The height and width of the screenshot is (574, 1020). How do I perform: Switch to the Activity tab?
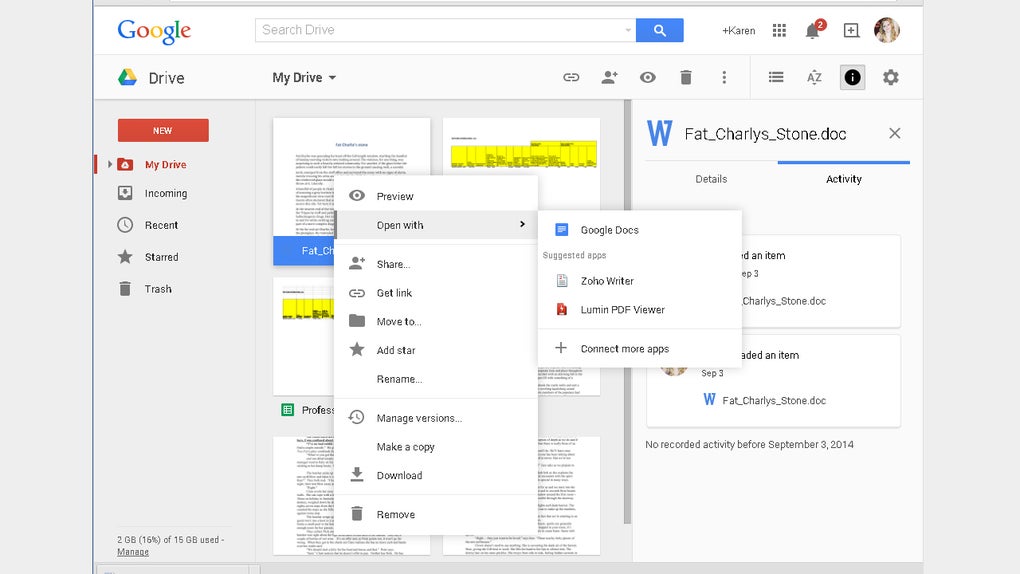click(844, 179)
